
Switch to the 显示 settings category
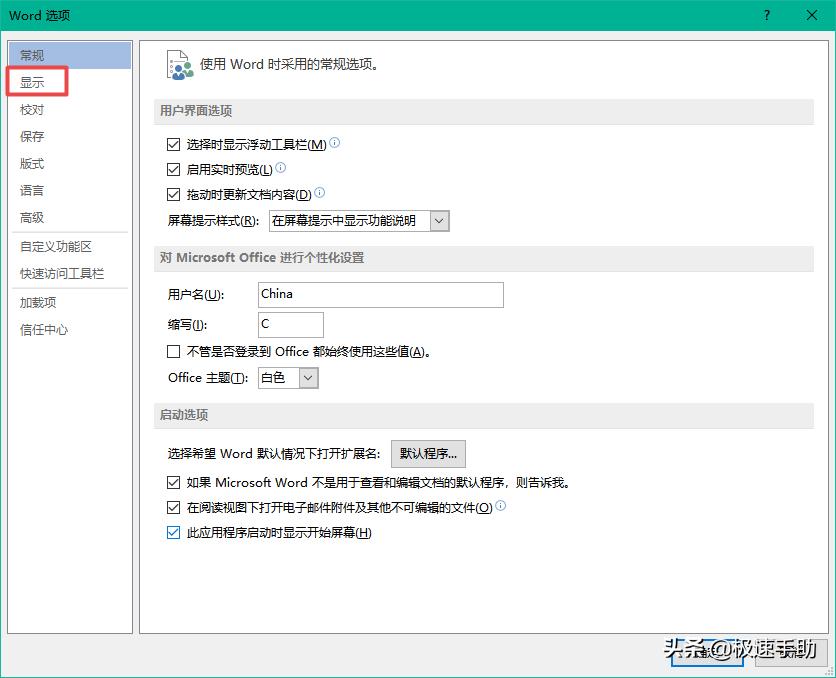point(33,82)
